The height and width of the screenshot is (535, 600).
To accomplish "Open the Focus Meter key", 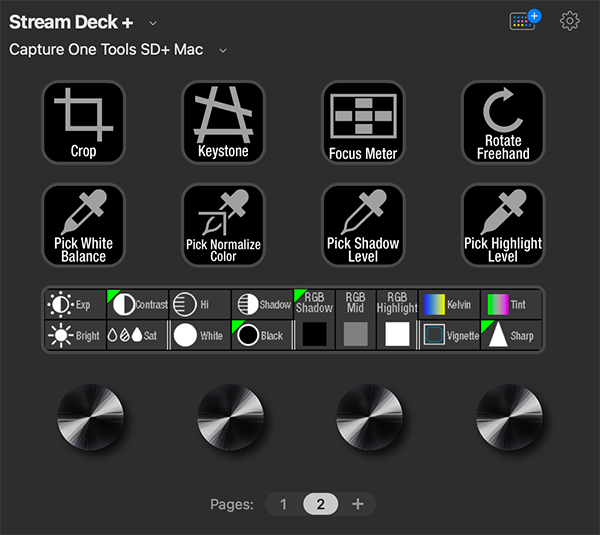I will [363, 122].
